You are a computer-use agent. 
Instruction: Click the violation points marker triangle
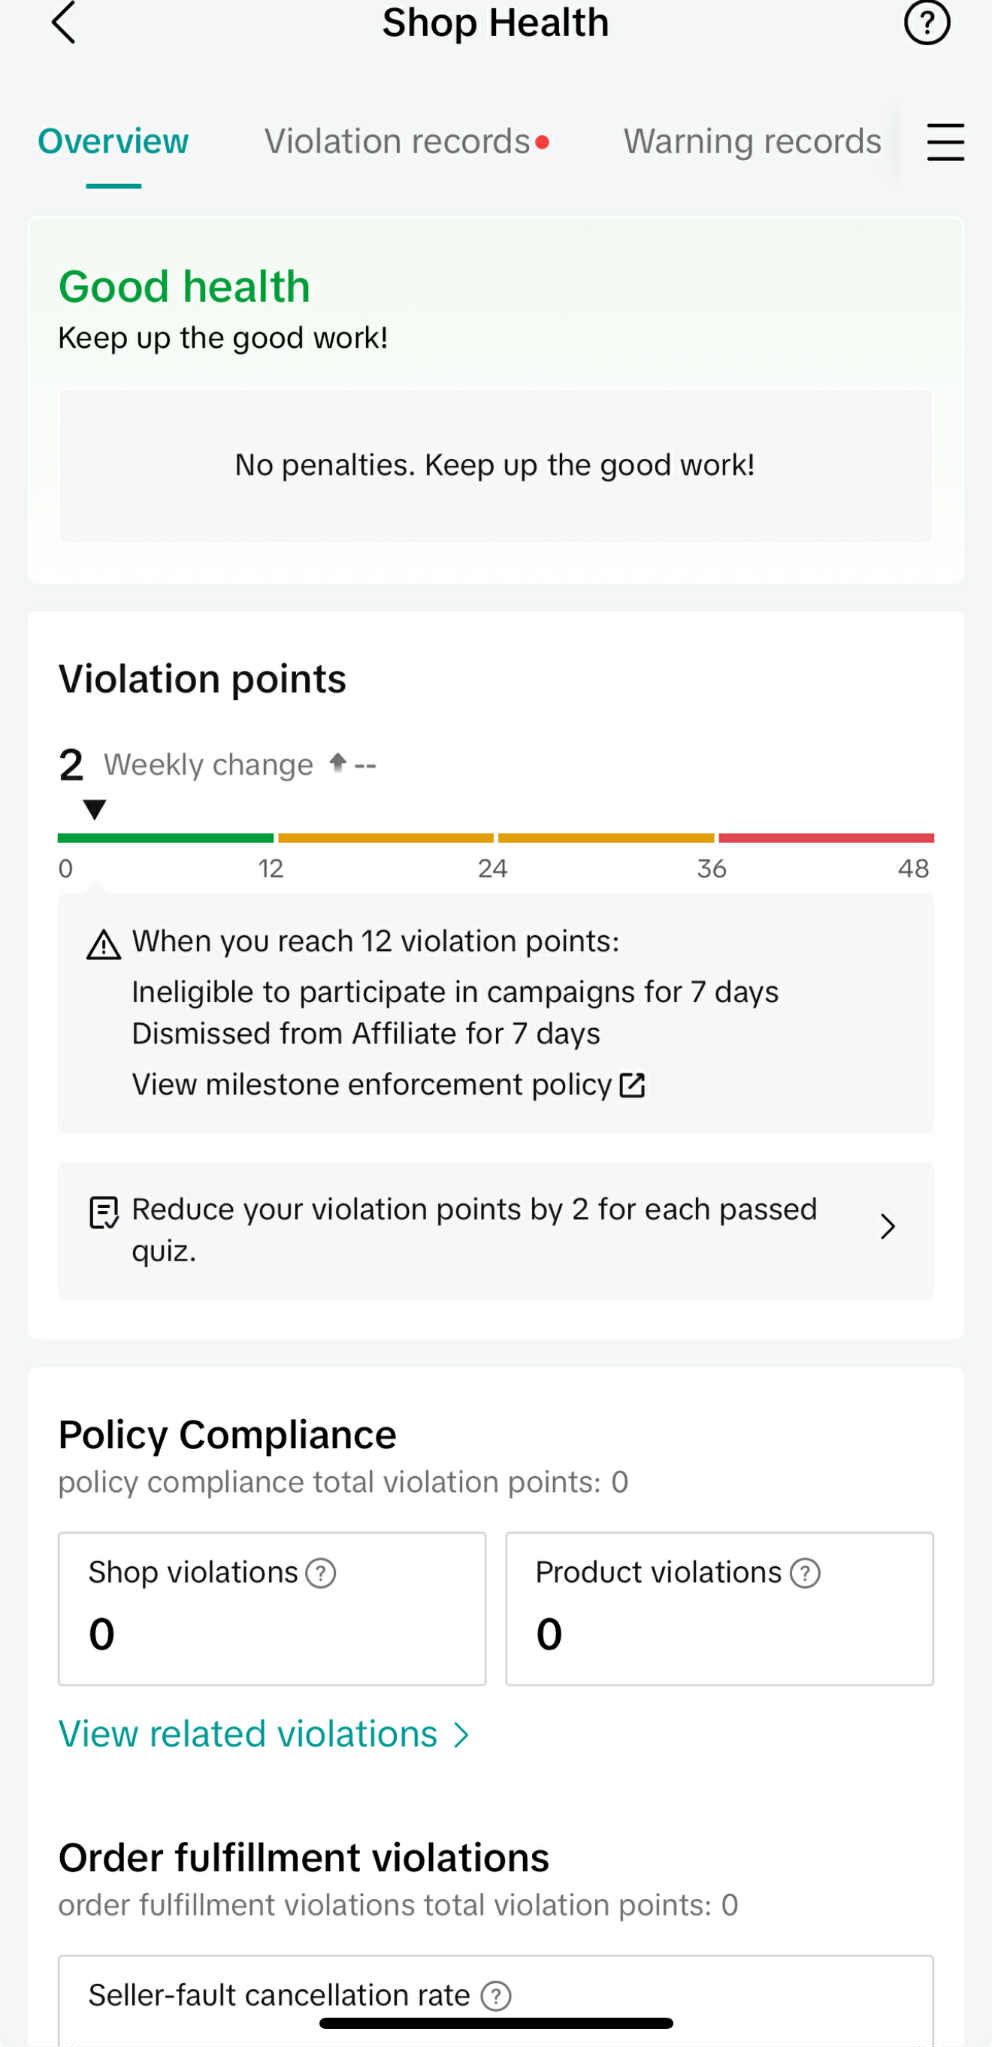pos(95,809)
